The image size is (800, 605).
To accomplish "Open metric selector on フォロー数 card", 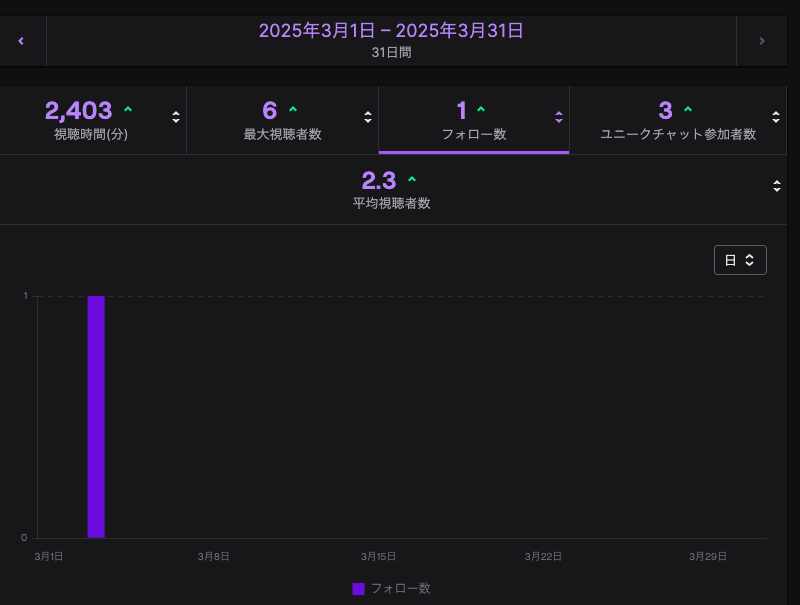I will point(559,117).
